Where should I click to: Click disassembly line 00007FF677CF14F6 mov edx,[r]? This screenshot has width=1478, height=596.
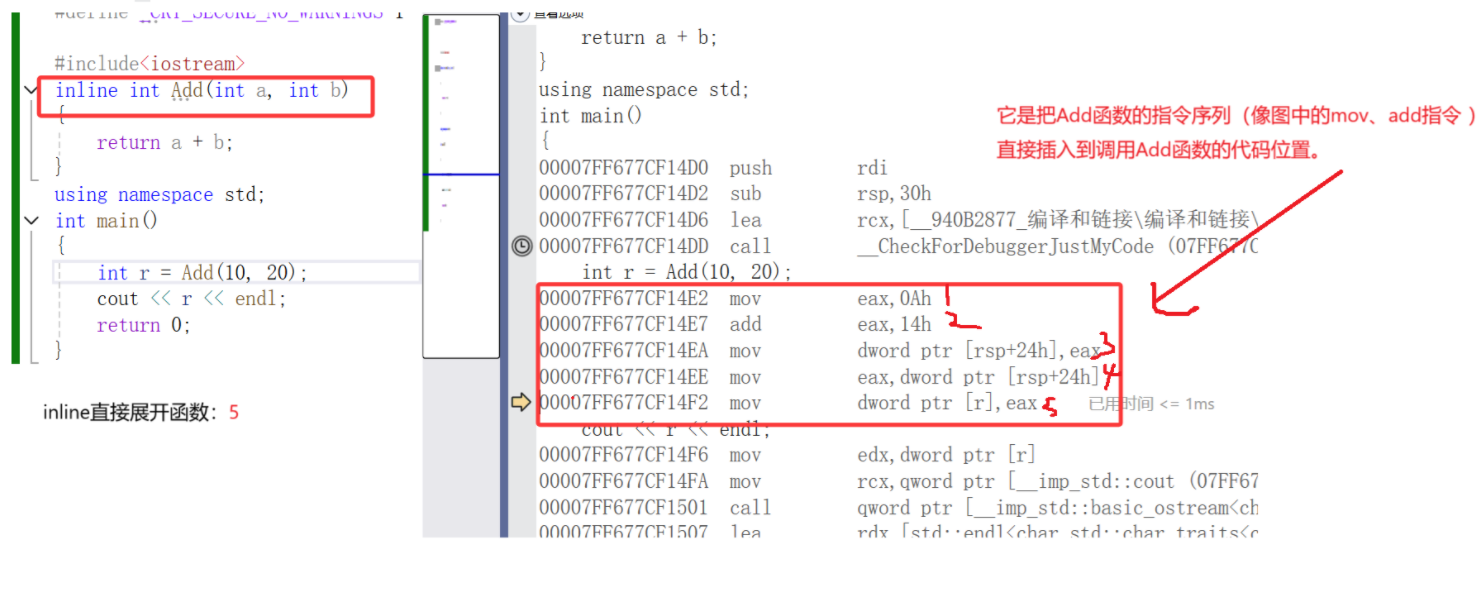[787, 455]
